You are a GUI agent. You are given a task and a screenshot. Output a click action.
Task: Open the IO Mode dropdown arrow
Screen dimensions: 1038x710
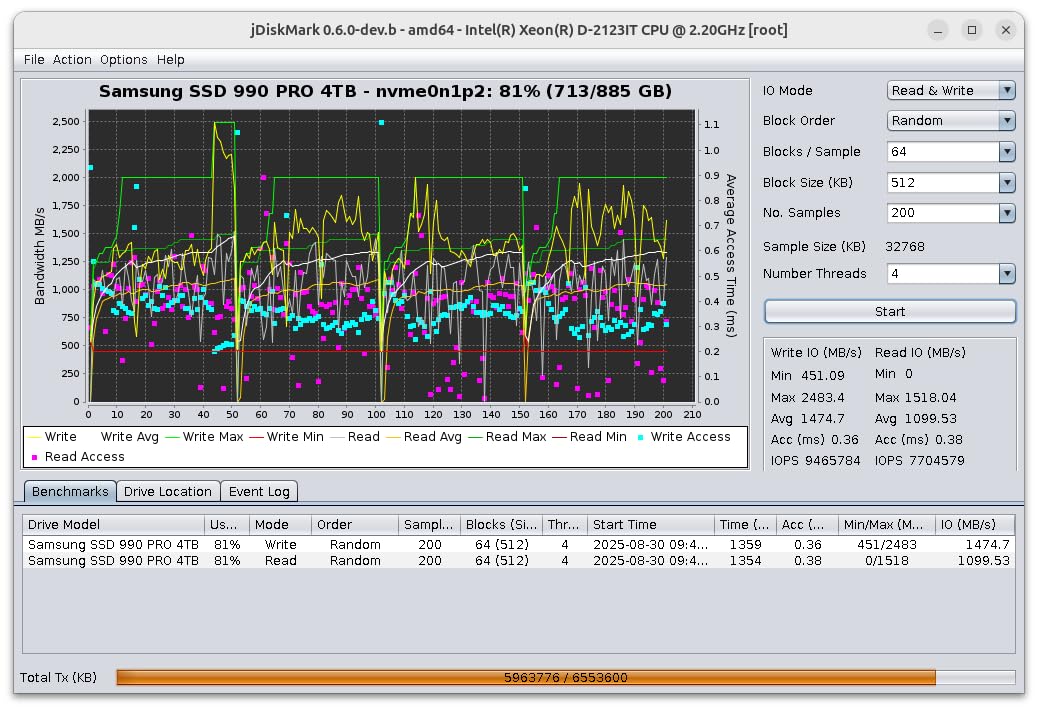click(1007, 90)
